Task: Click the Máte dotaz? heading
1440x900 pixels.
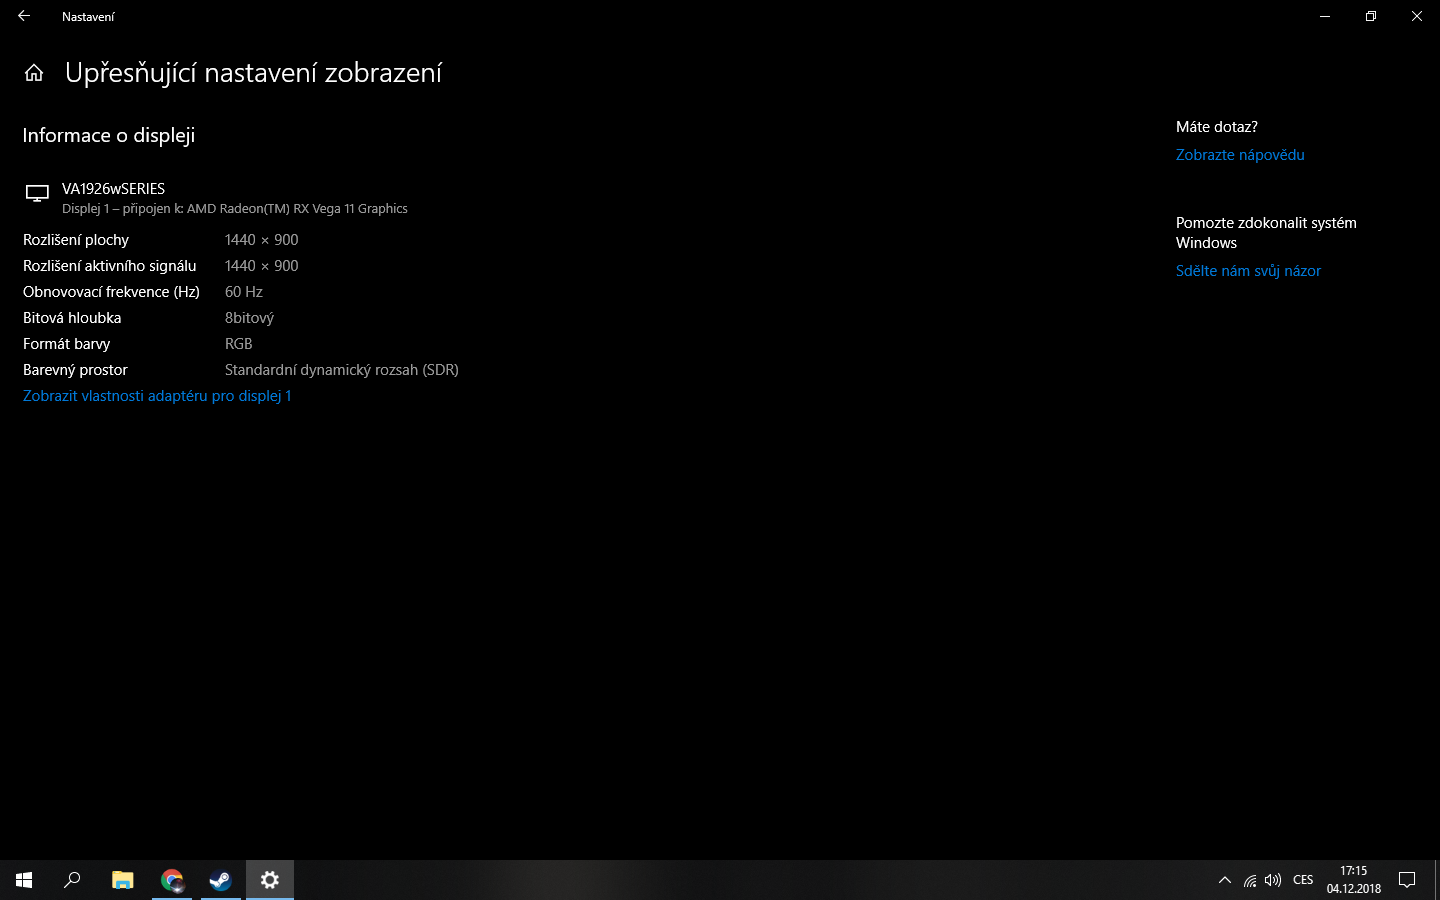Action: (1217, 127)
